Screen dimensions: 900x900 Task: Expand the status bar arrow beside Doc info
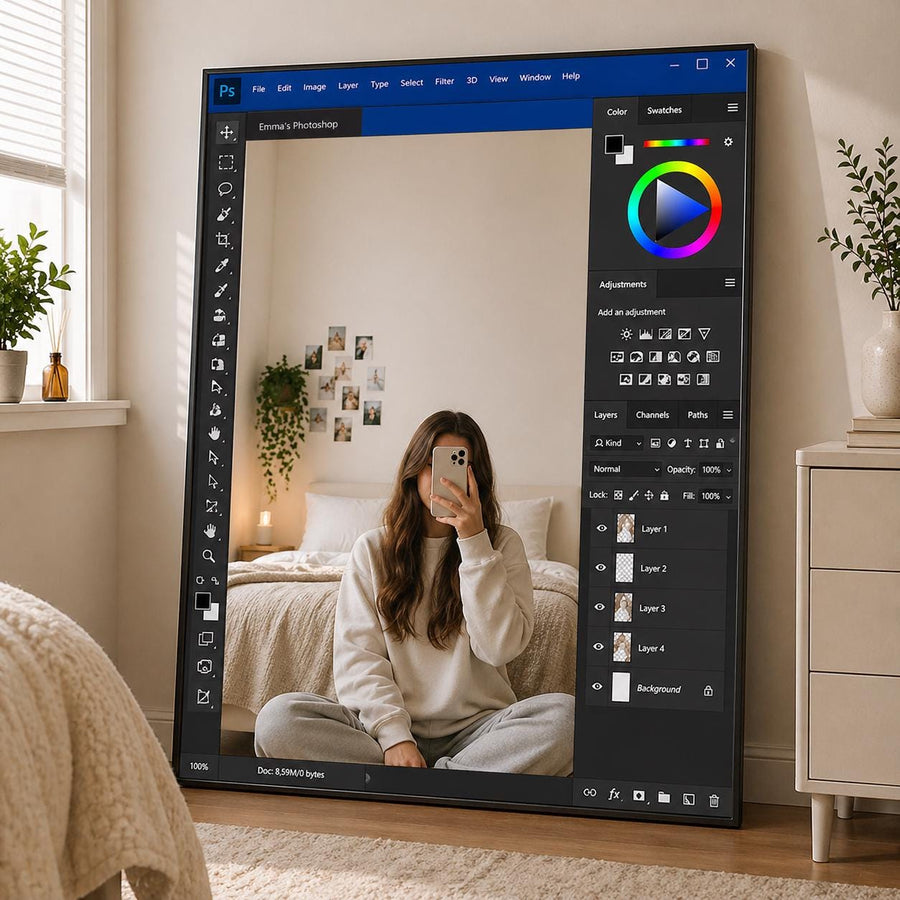[367, 778]
